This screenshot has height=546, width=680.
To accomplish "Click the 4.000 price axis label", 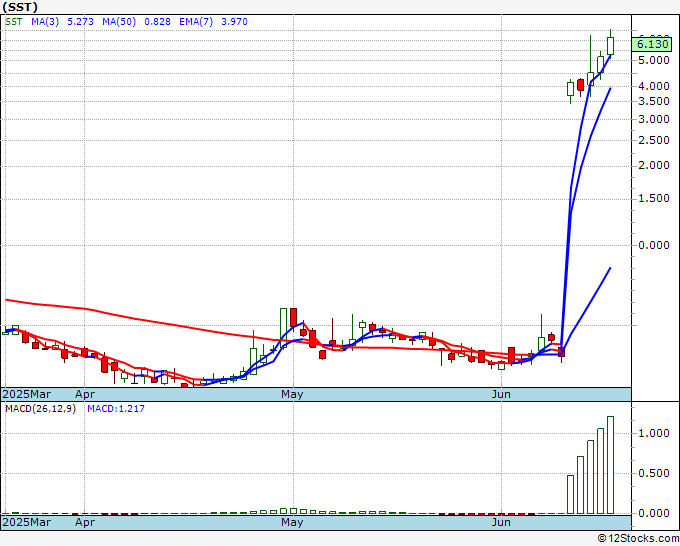I will (654, 86).
